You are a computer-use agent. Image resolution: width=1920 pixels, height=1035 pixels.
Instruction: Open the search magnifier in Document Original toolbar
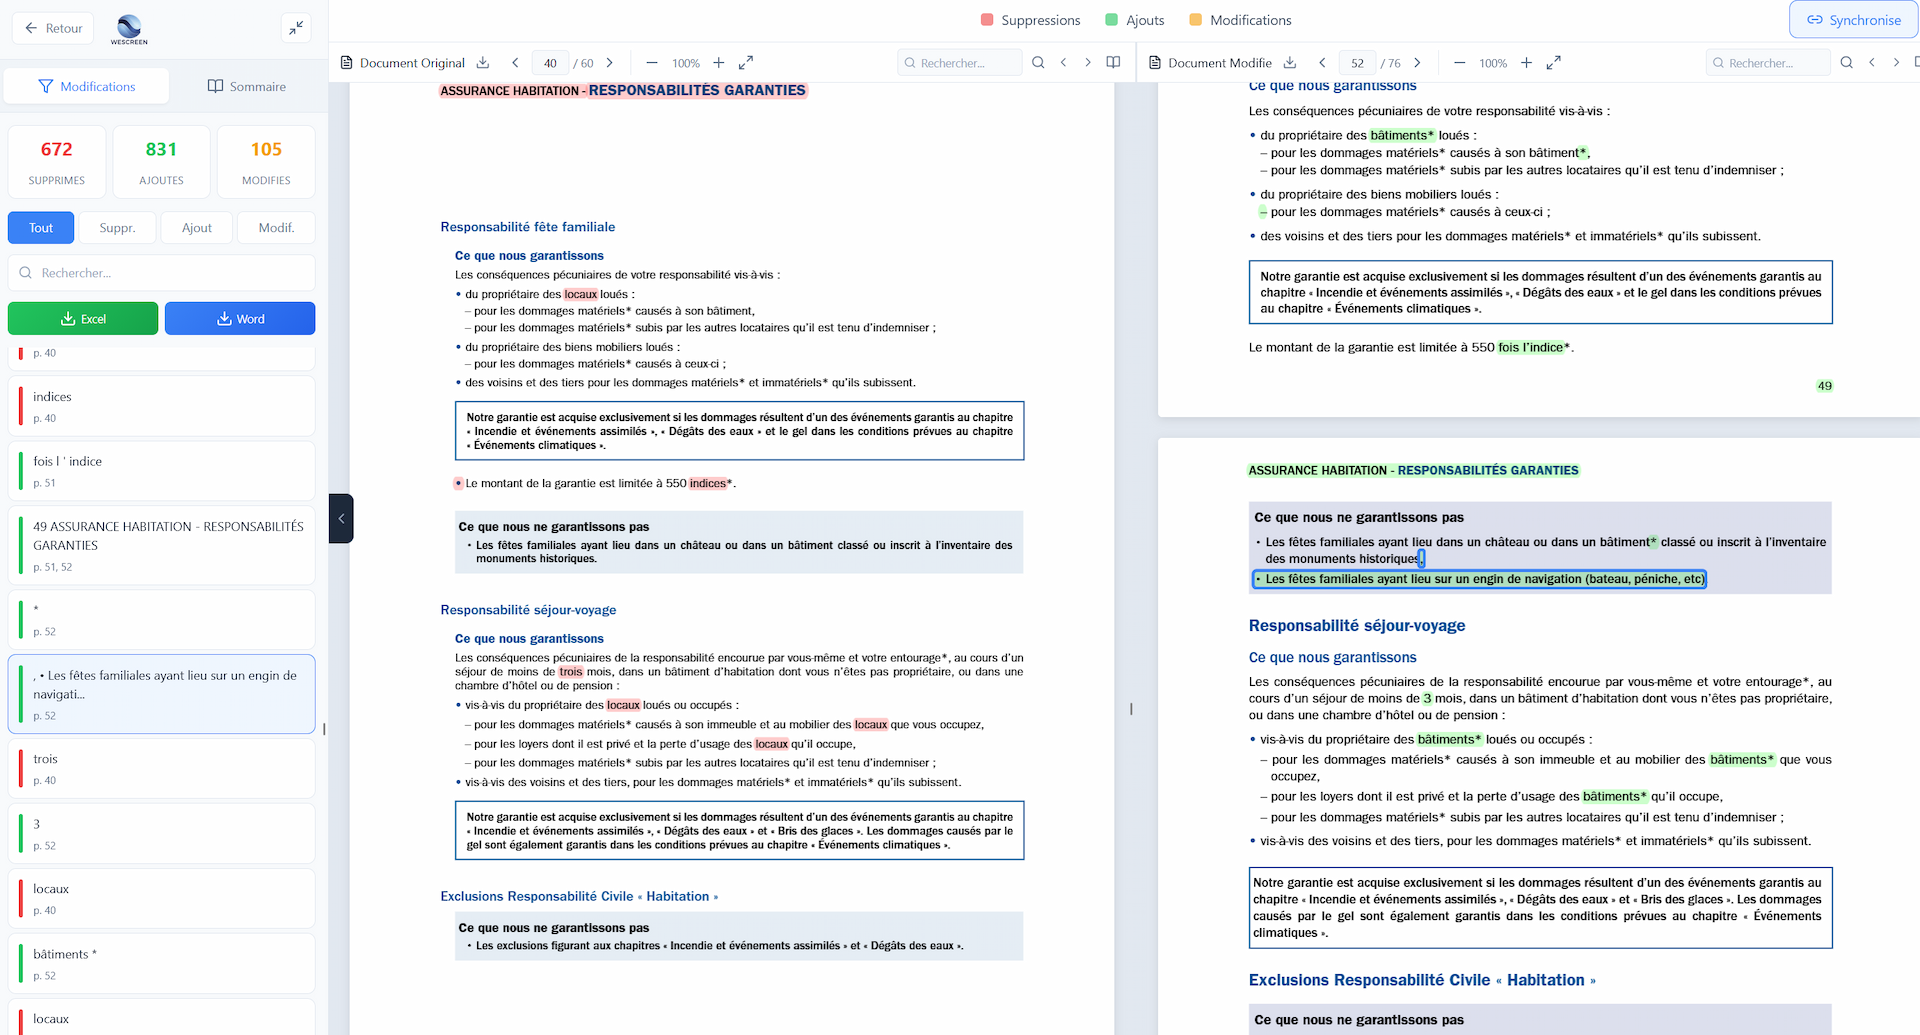[x=1038, y=62]
